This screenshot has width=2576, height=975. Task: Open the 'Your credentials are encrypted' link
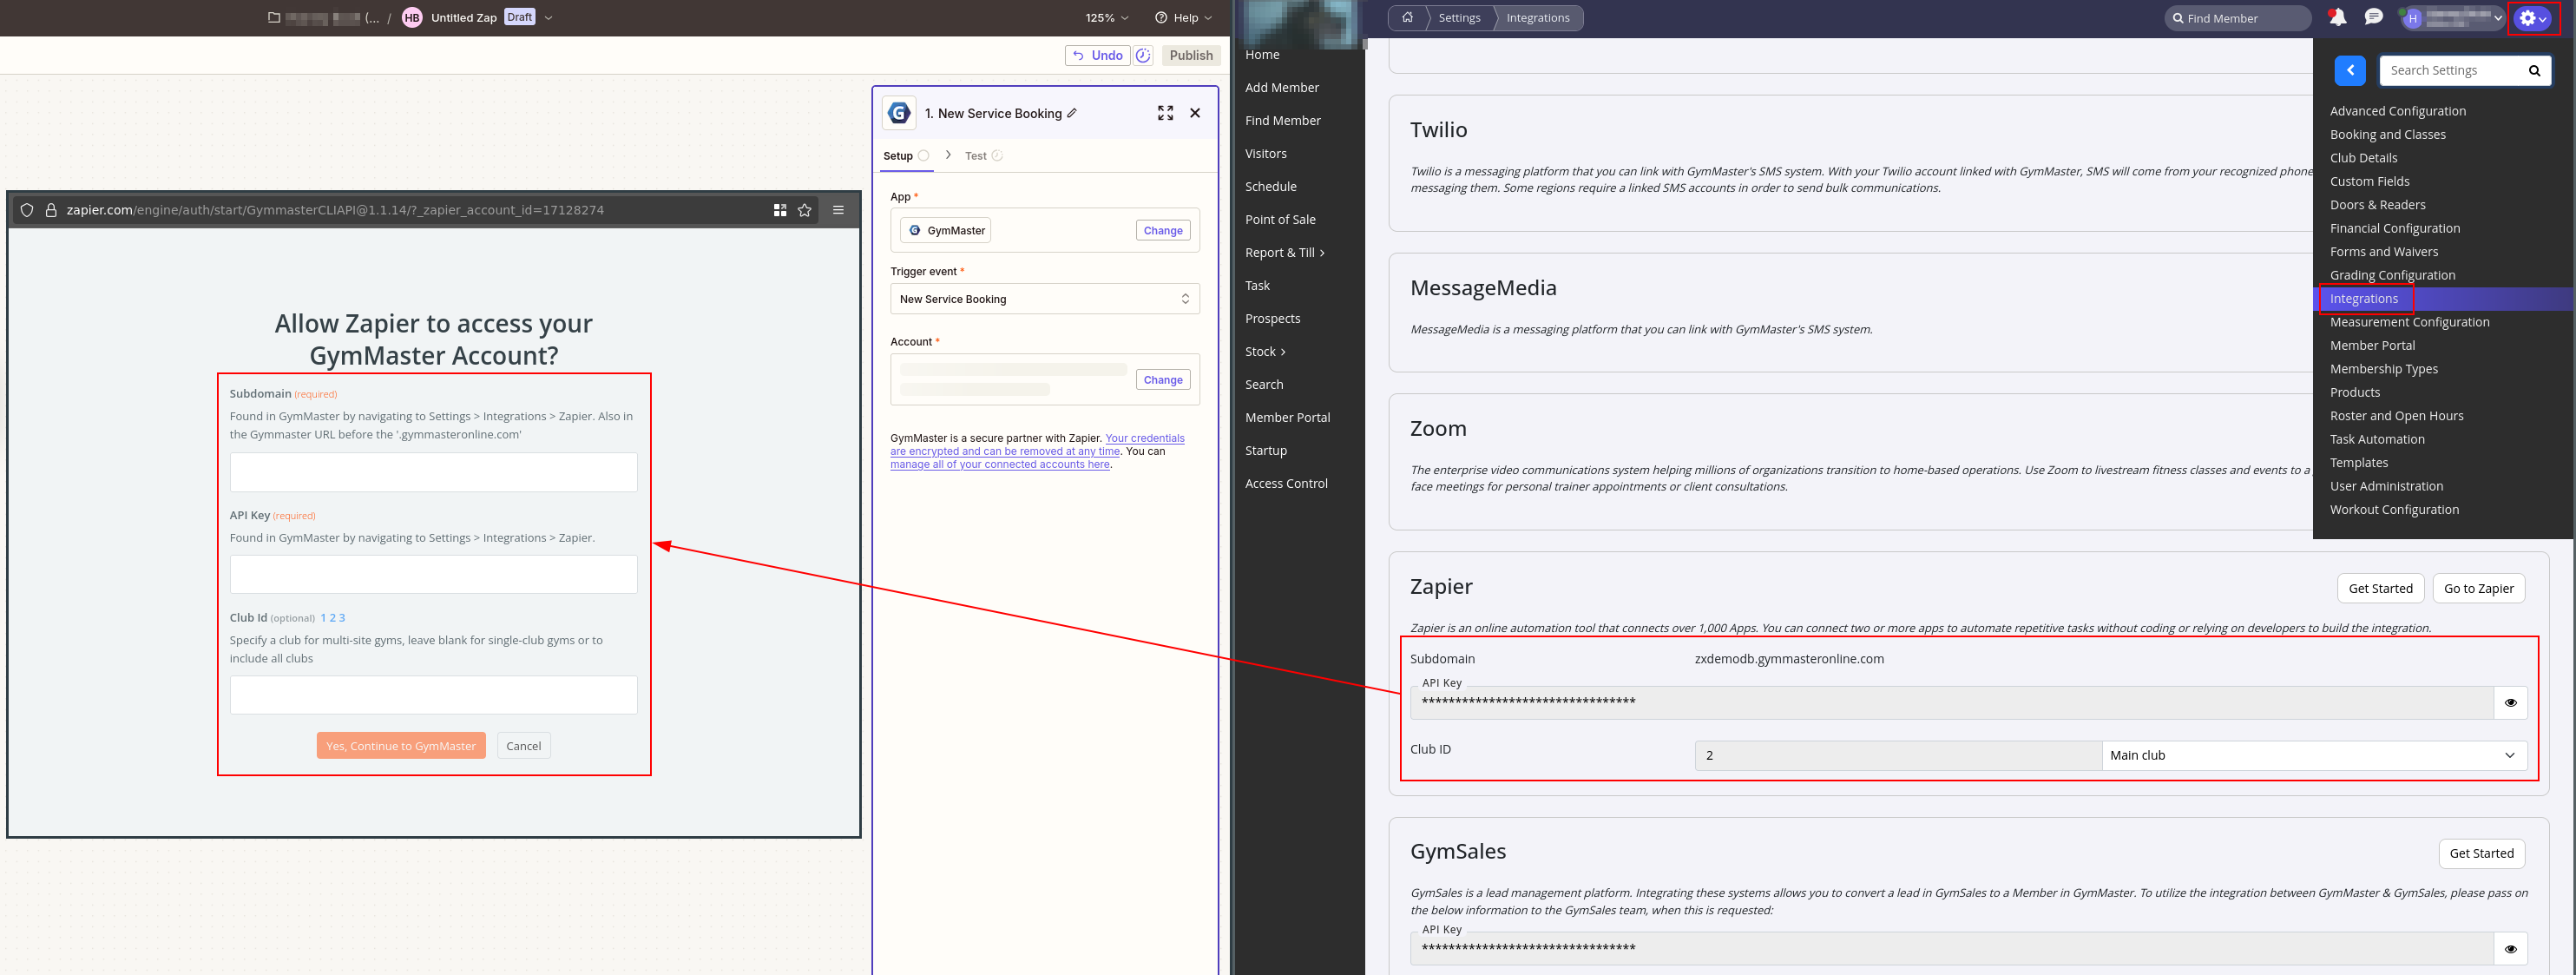point(1037,445)
